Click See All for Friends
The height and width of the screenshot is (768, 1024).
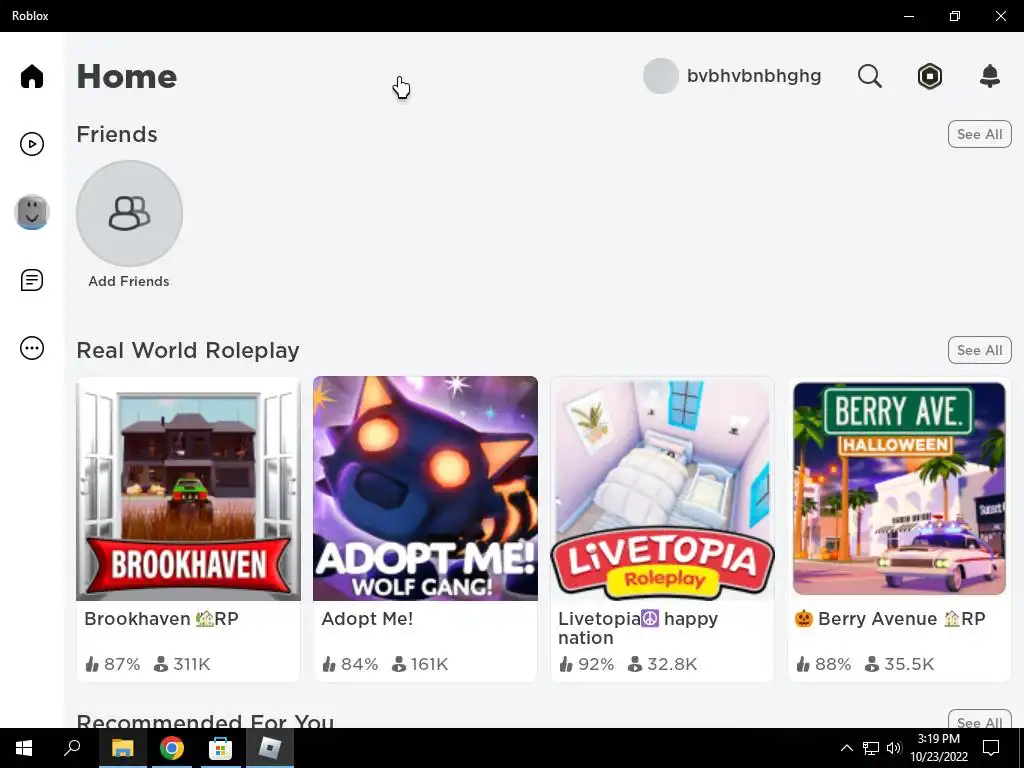click(980, 134)
